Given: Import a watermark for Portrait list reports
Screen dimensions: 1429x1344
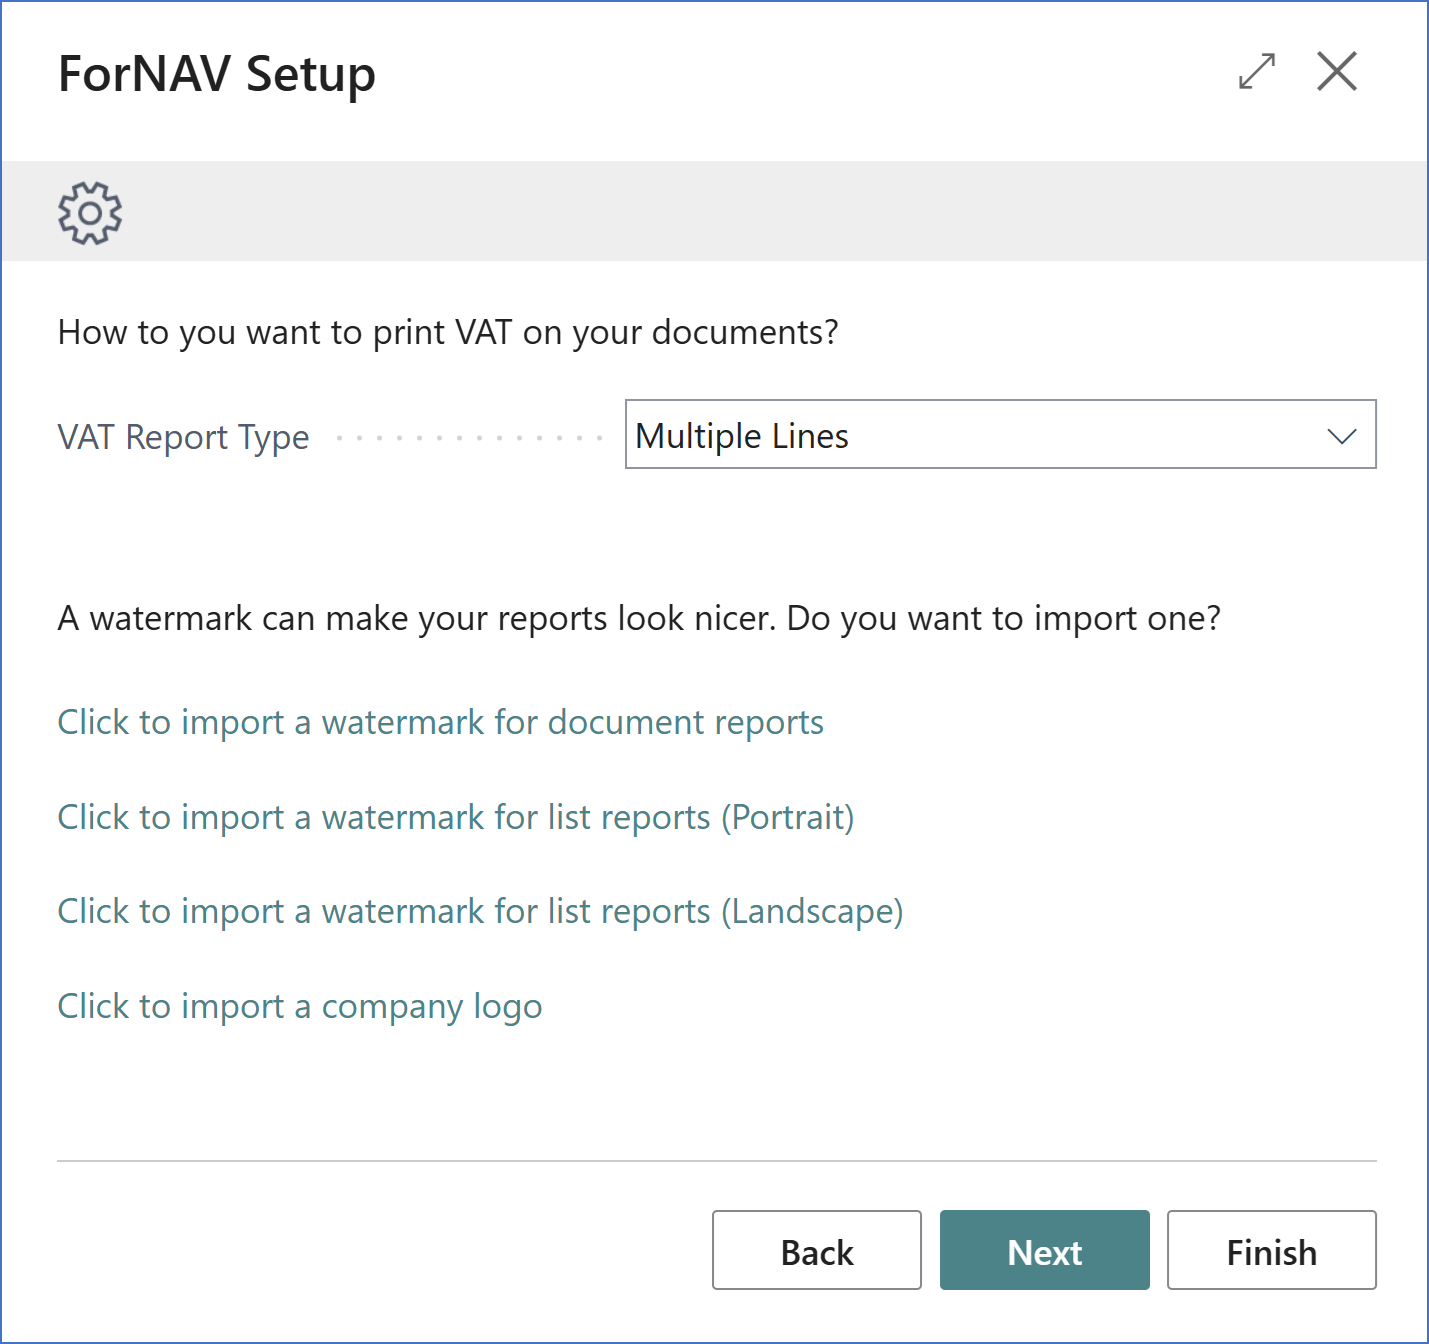Looking at the screenshot, I should 456,817.
